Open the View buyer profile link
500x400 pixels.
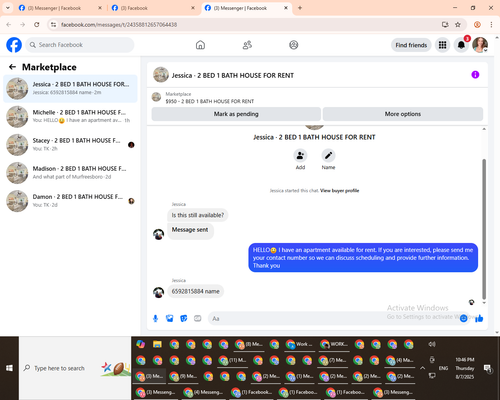339,191
